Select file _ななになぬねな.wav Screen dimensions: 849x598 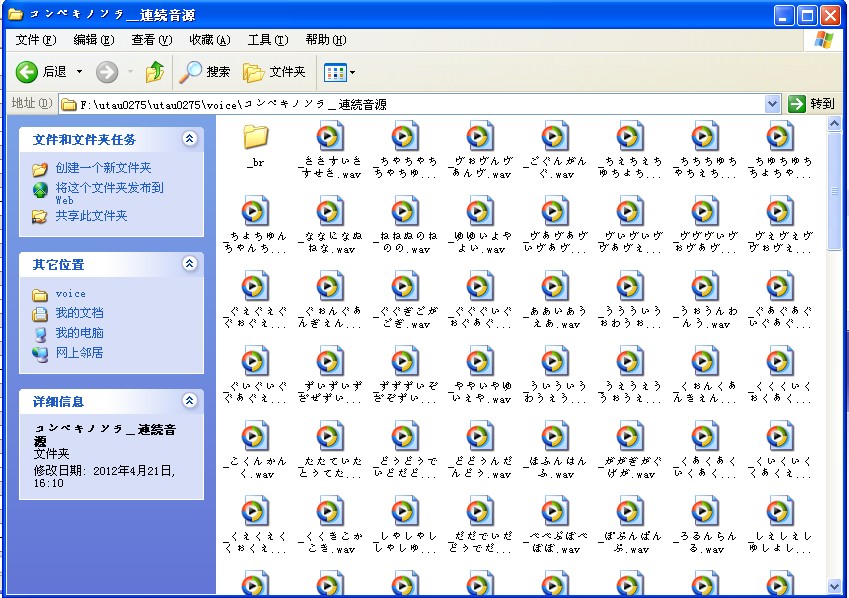point(330,225)
